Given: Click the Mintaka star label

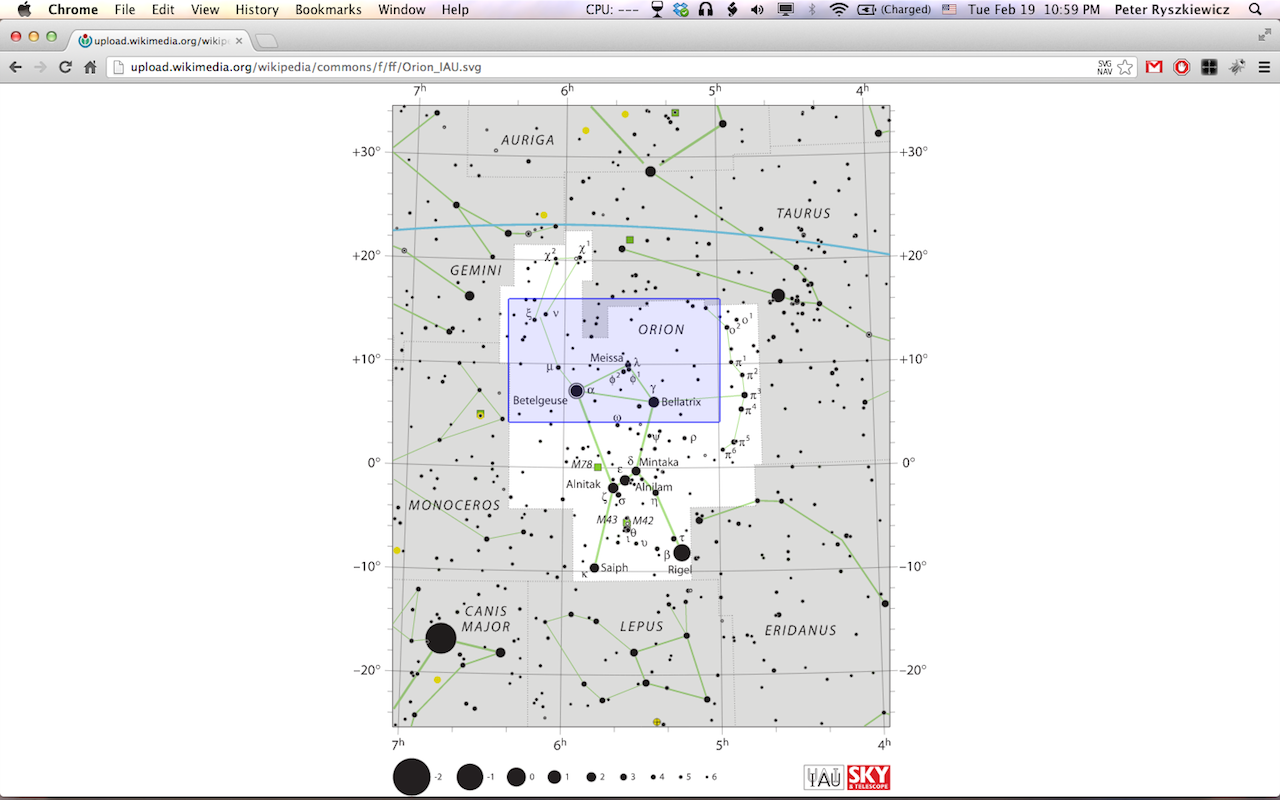Looking at the screenshot, I should point(659,462).
